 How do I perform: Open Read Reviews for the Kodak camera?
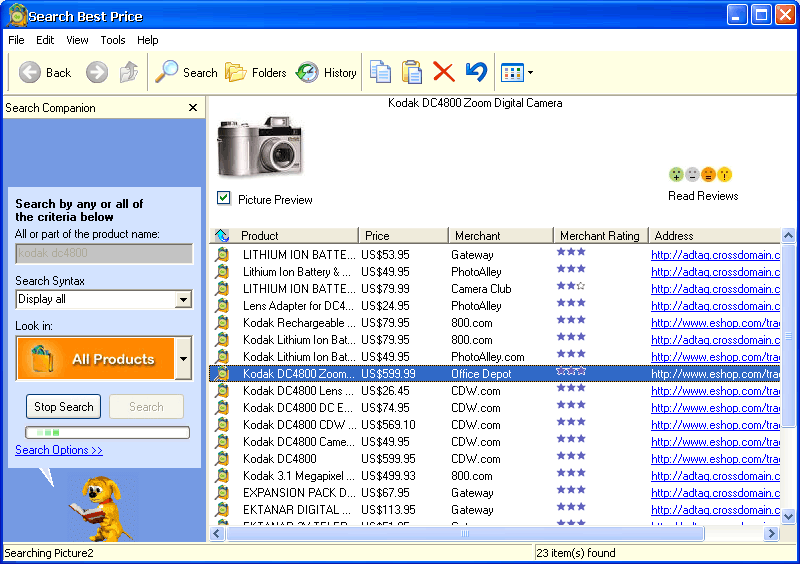(703, 196)
